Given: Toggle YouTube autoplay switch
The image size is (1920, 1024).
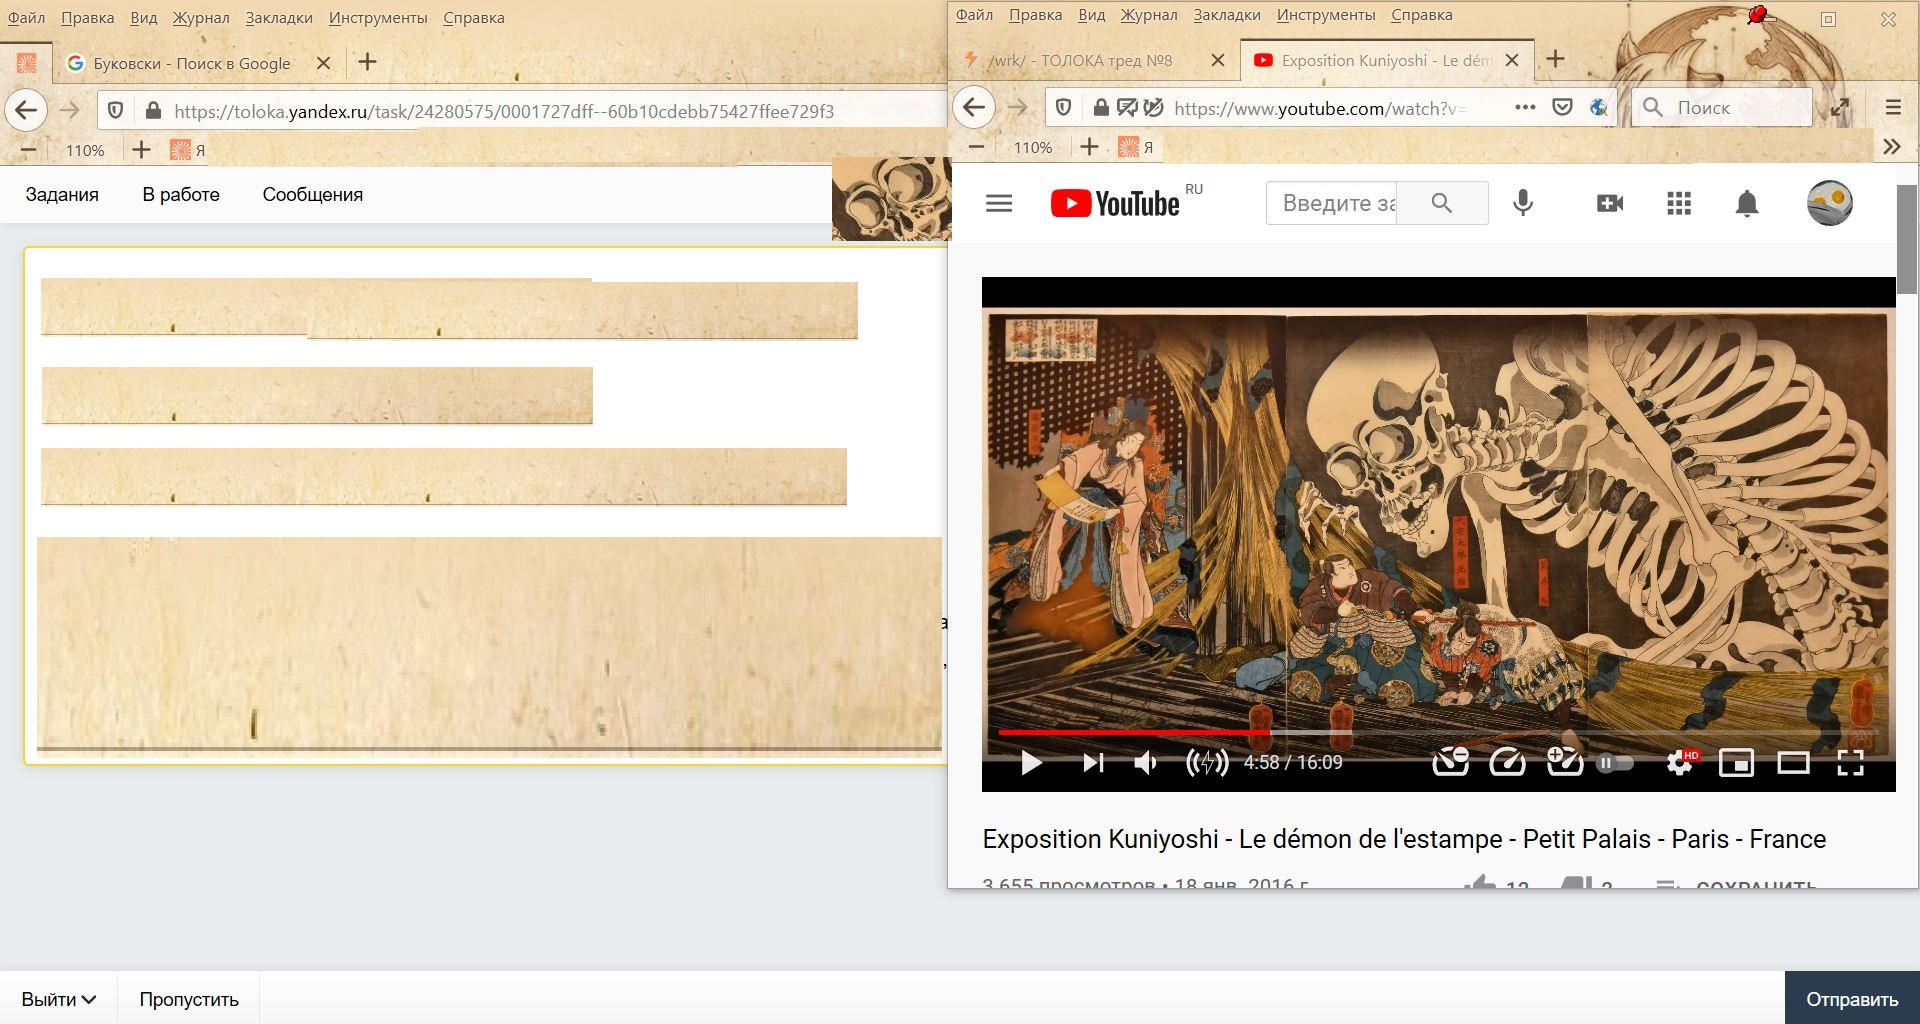Looking at the screenshot, I should [1615, 763].
